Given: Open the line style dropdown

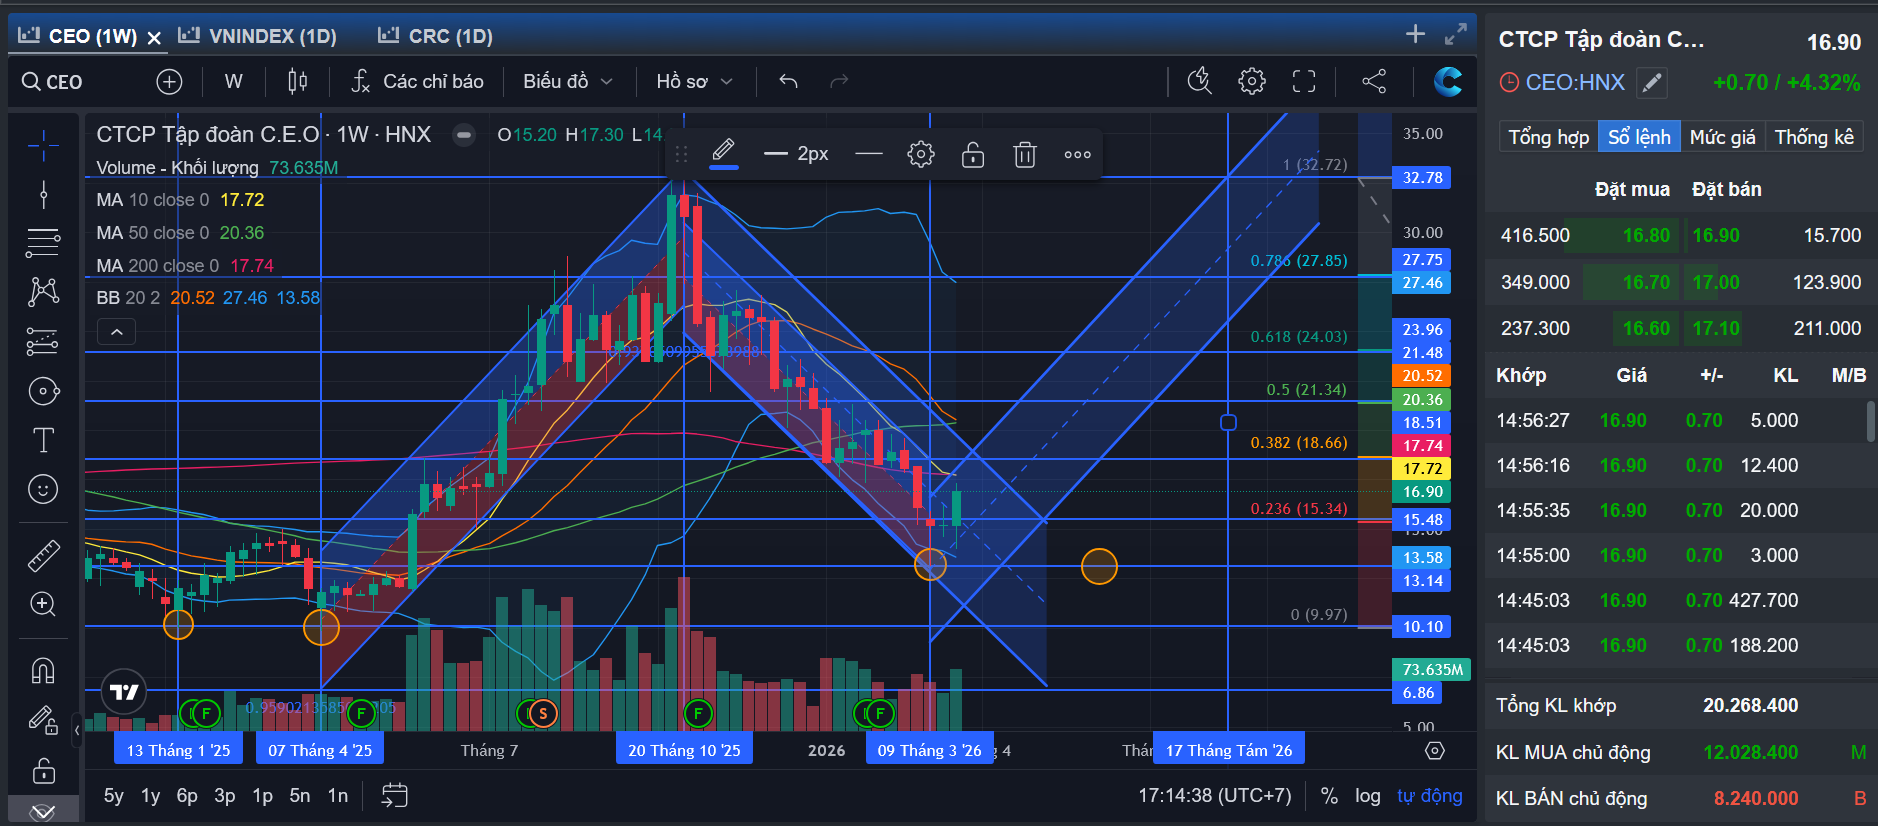Looking at the screenshot, I should 869,154.
